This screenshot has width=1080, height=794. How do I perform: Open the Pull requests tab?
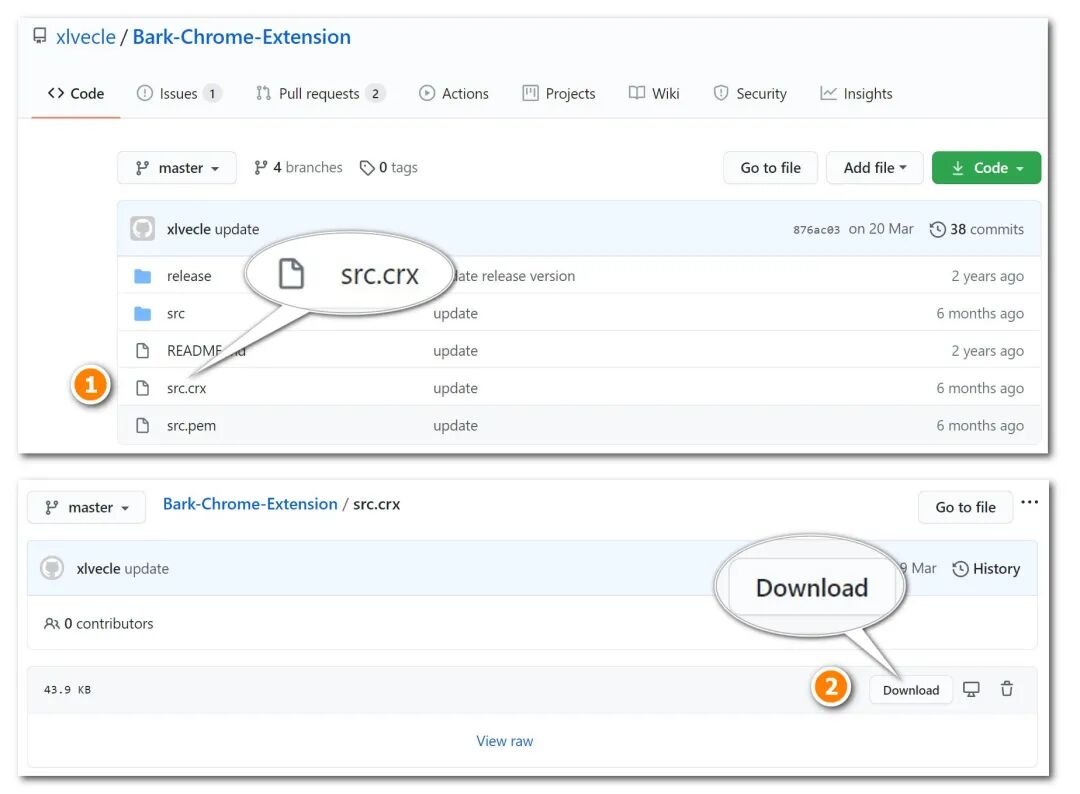tap(320, 93)
